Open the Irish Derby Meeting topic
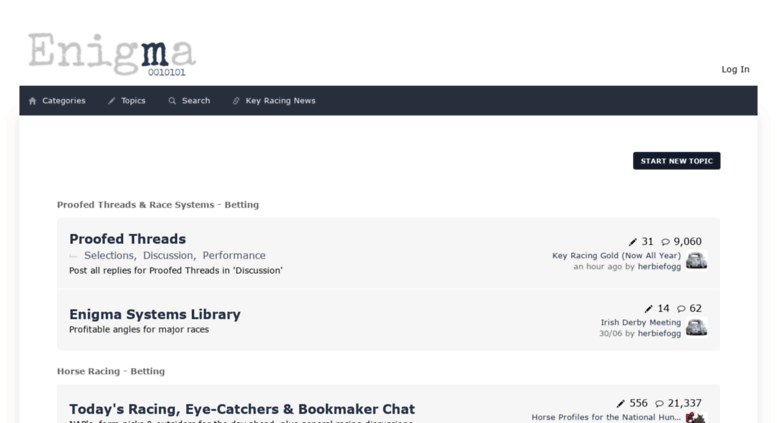Viewport: 777px width, 423px height. pyautogui.click(x=641, y=322)
